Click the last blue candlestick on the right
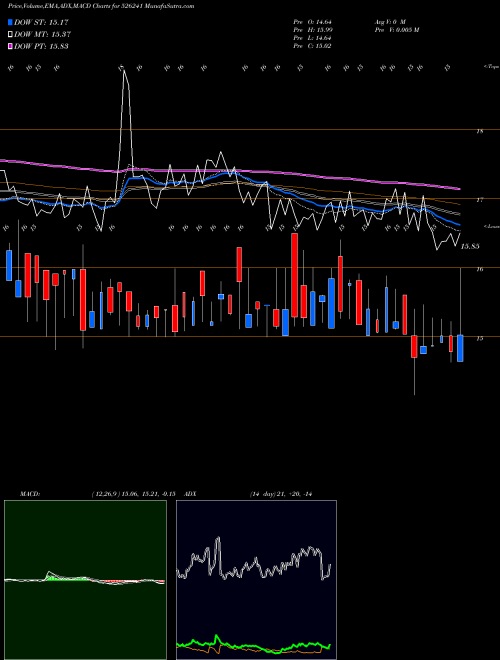The image size is (500, 660). [460, 348]
